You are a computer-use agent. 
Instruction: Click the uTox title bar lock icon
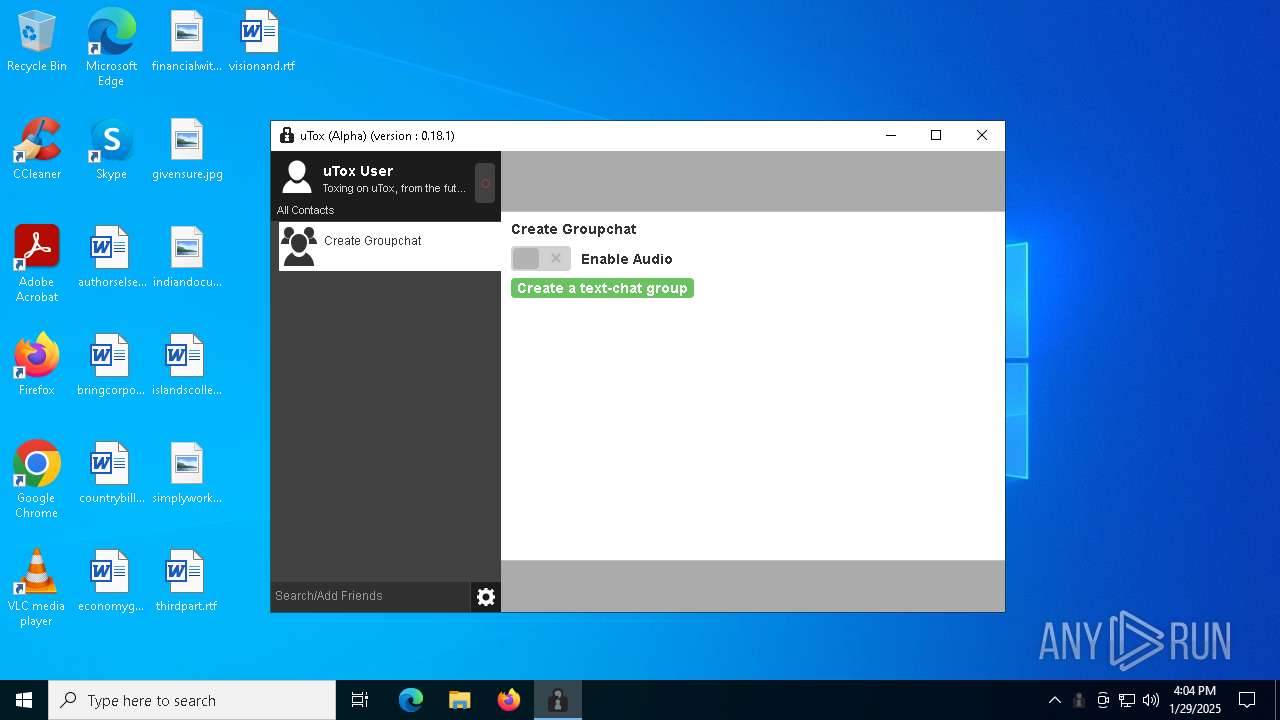pyautogui.click(x=287, y=136)
